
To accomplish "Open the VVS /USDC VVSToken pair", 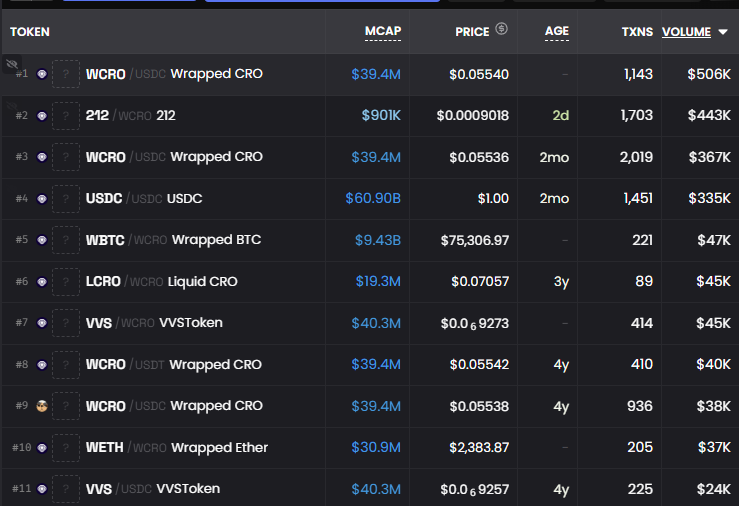I will (153, 489).
